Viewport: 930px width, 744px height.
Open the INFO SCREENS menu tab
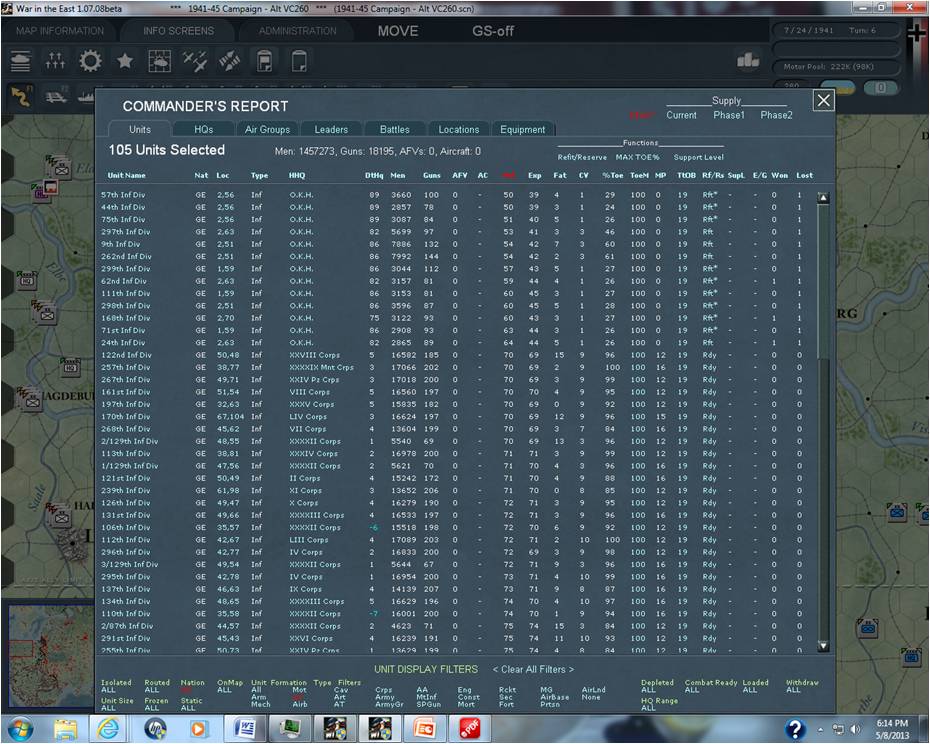[x=179, y=31]
